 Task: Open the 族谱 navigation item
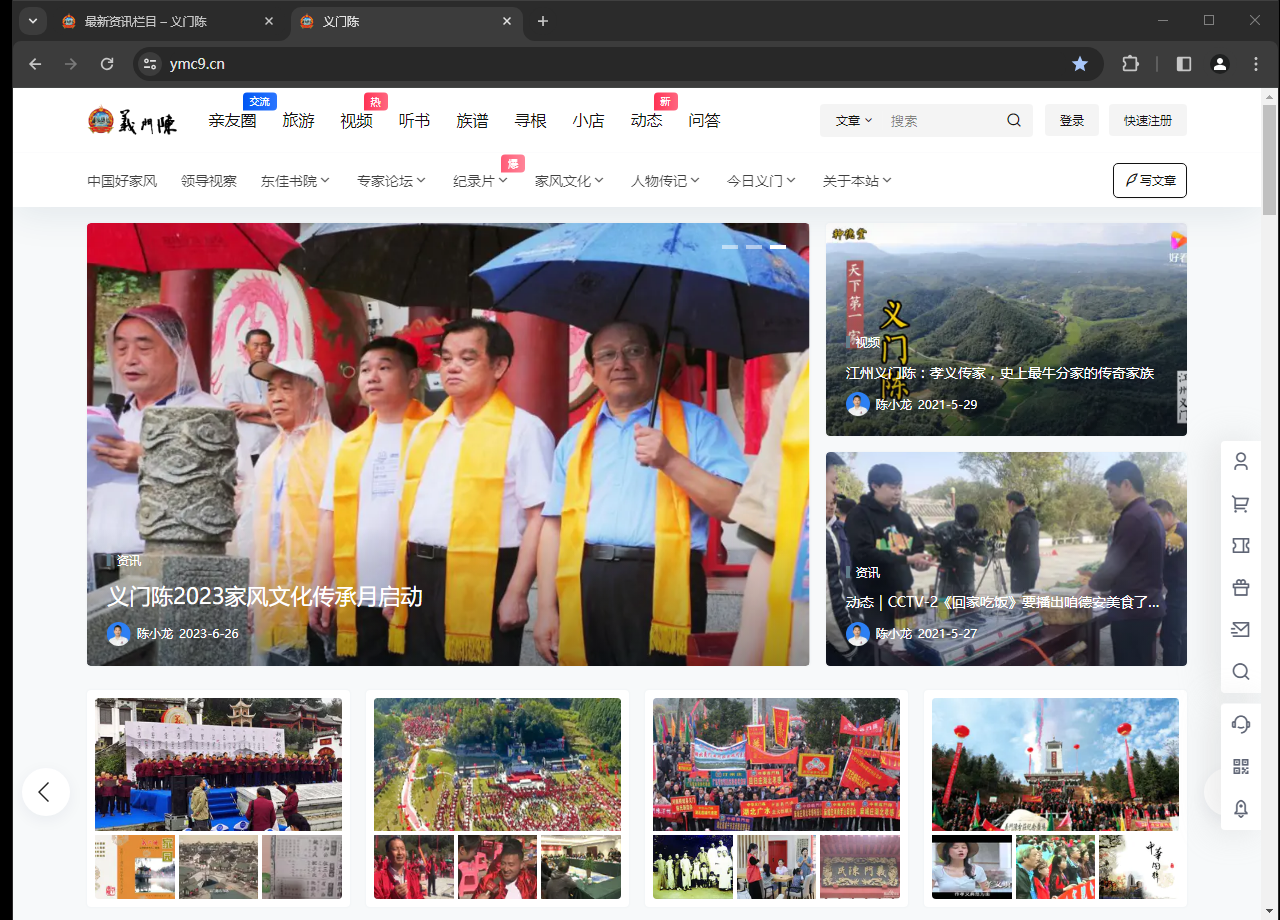point(472,121)
